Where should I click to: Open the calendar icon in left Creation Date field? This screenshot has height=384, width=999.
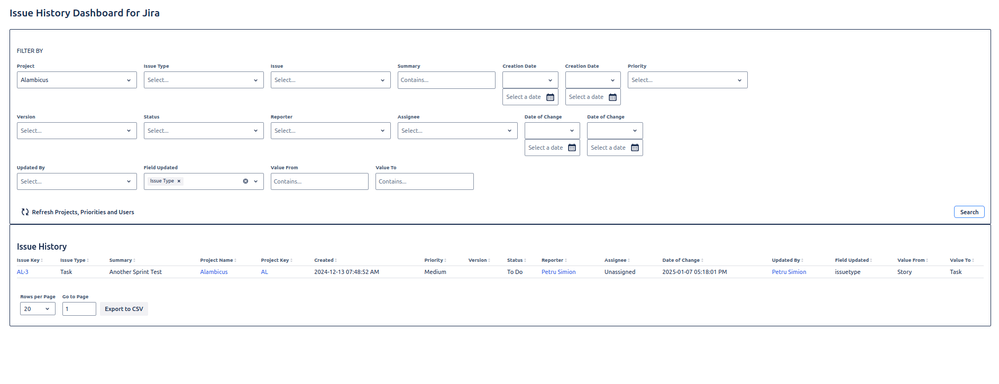[x=550, y=97]
